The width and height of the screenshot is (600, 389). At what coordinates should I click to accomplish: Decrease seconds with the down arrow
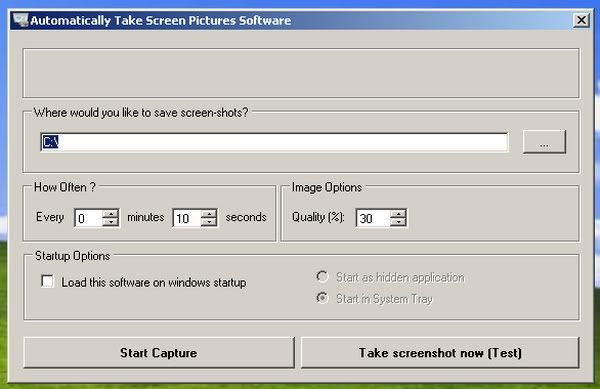point(209,222)
